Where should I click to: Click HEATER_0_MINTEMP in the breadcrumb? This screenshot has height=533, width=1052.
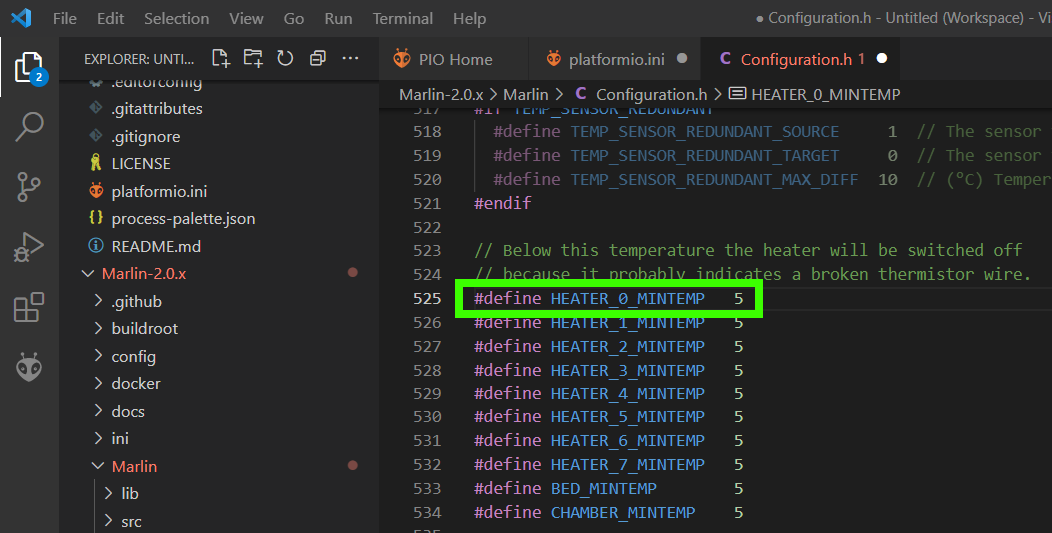point(825,94)
